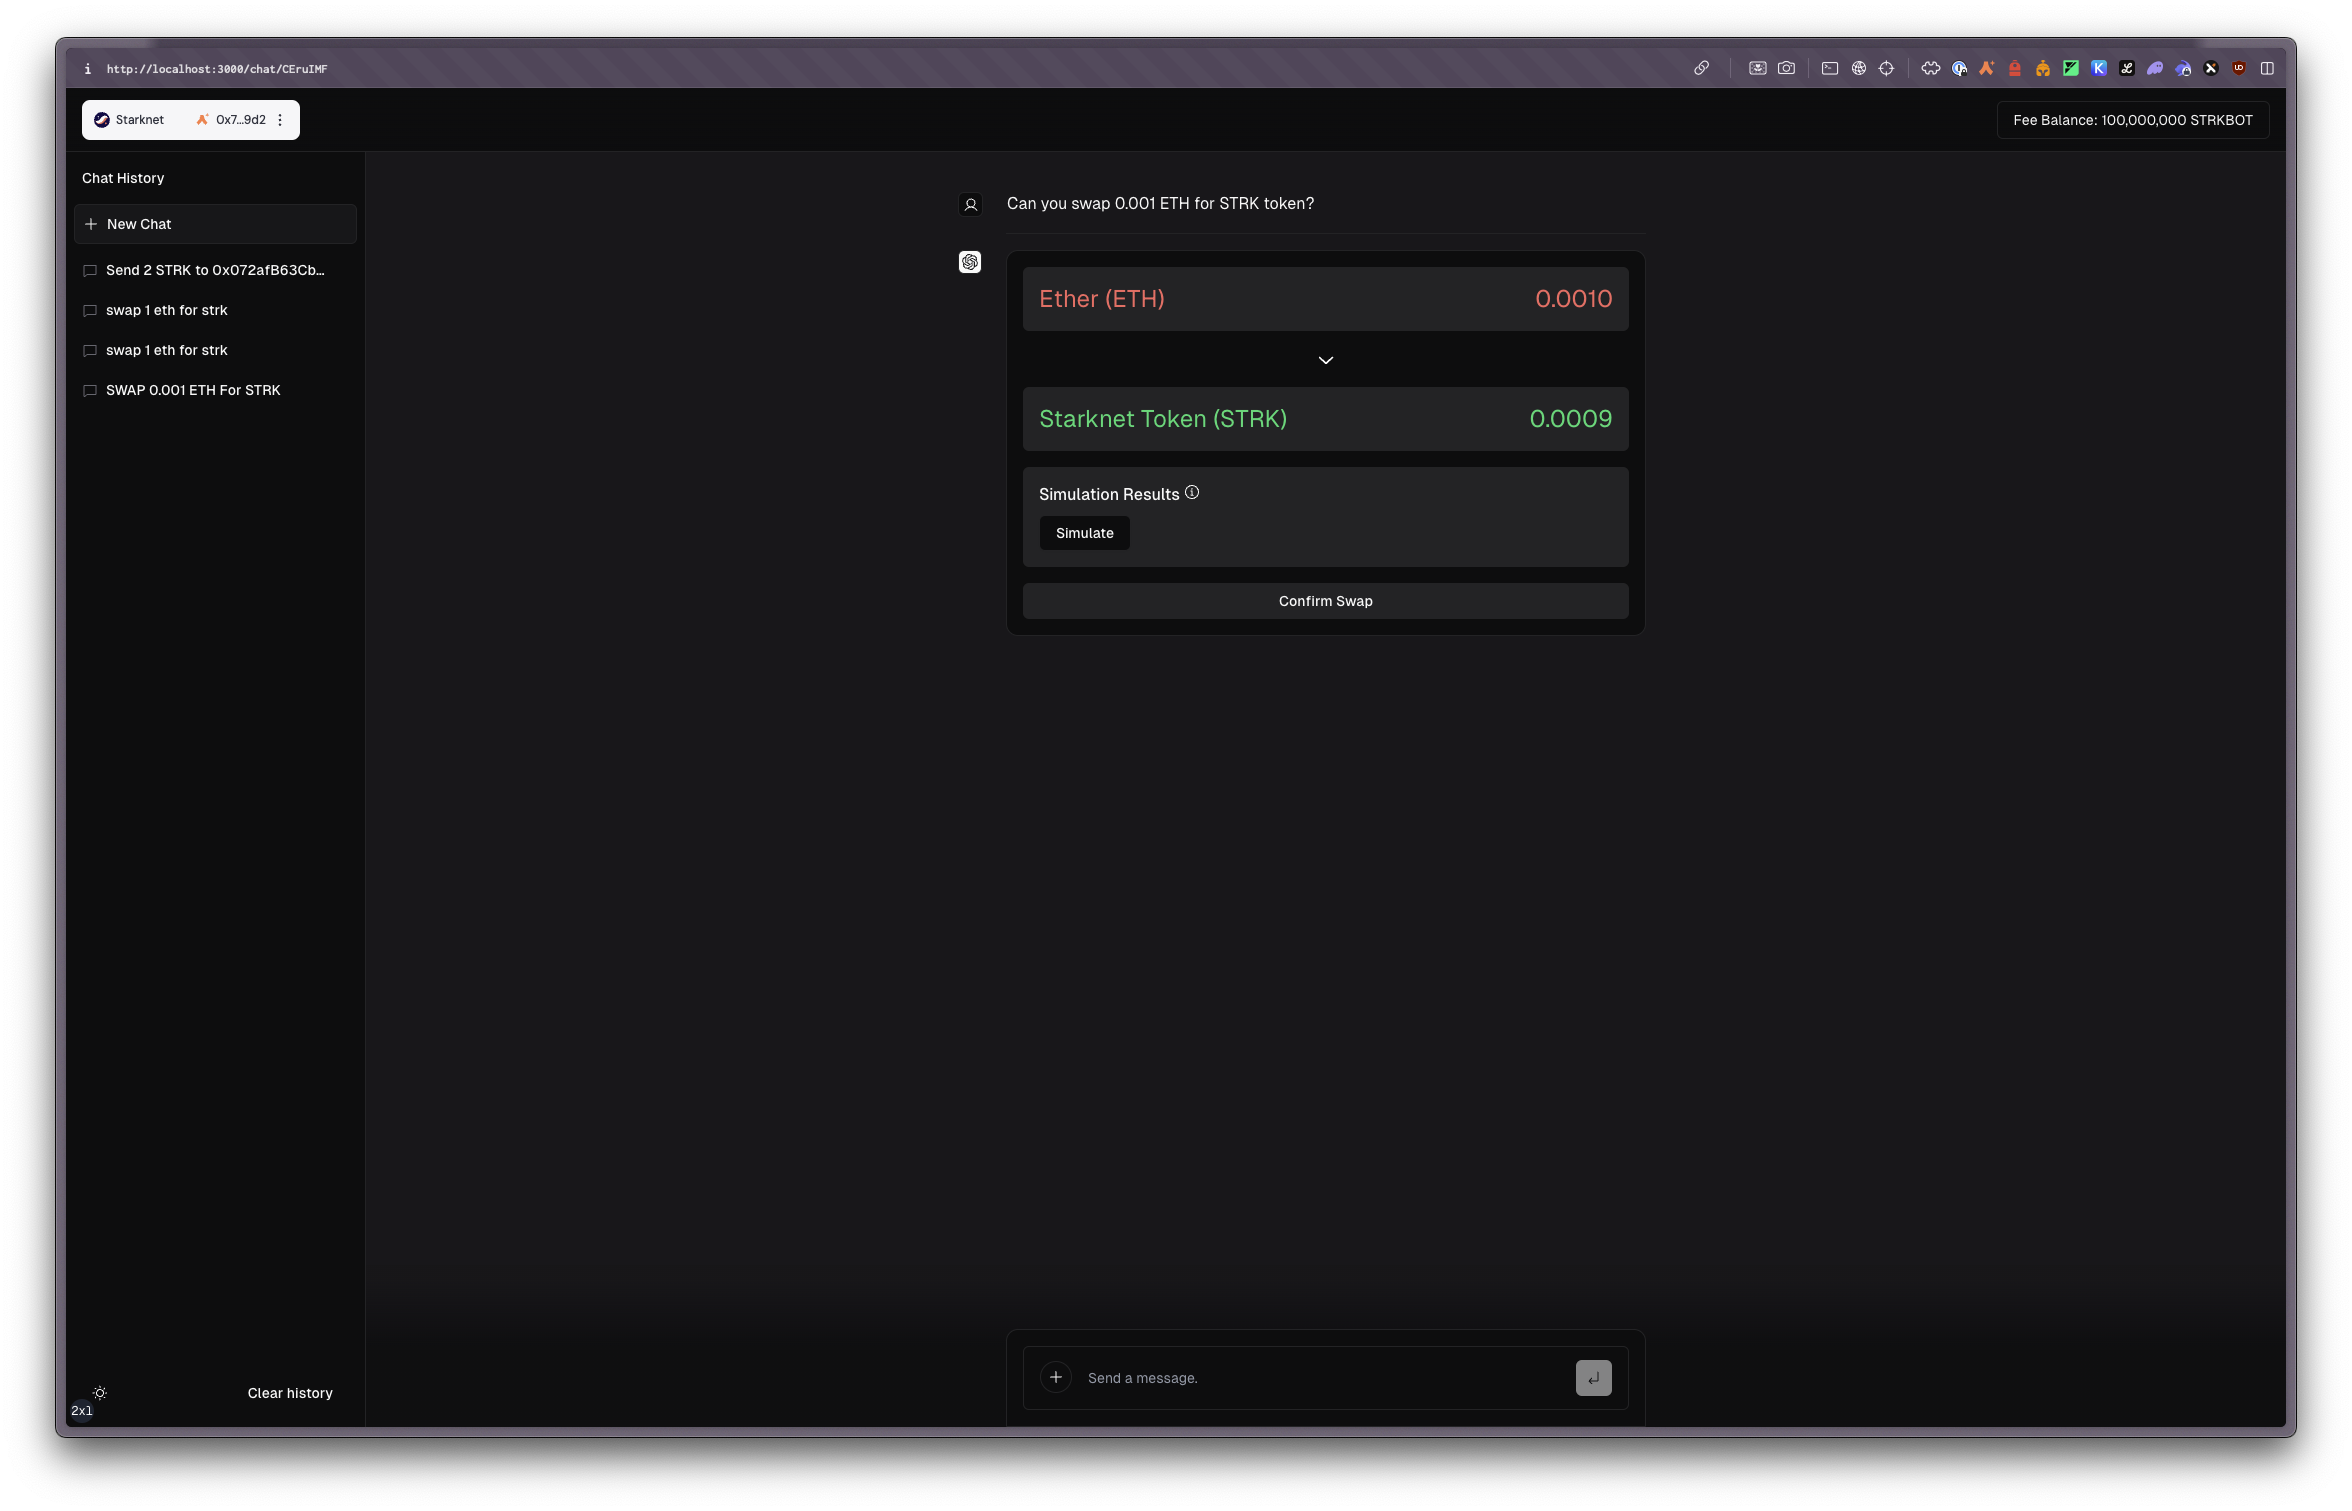Click the Ether (ETH) amount row

pos(1325,299)
